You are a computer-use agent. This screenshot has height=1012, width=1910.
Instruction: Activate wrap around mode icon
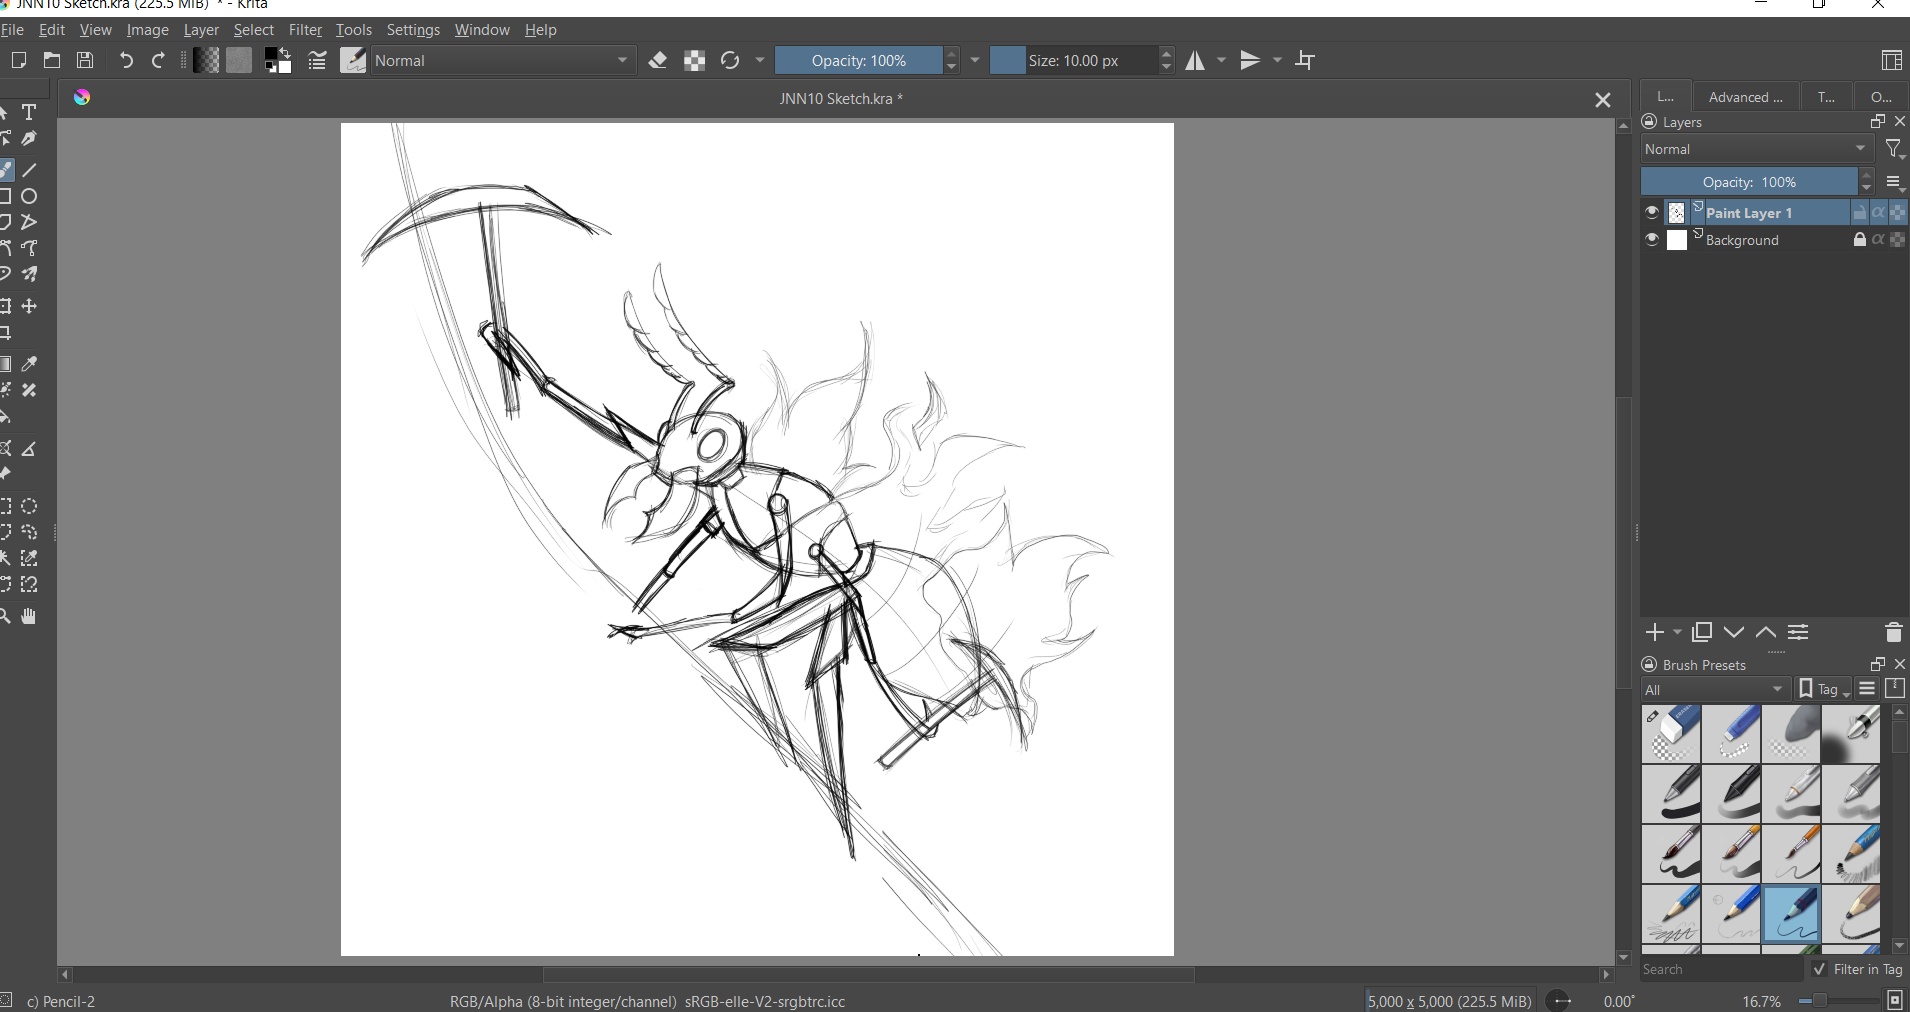pos(1306,61)
